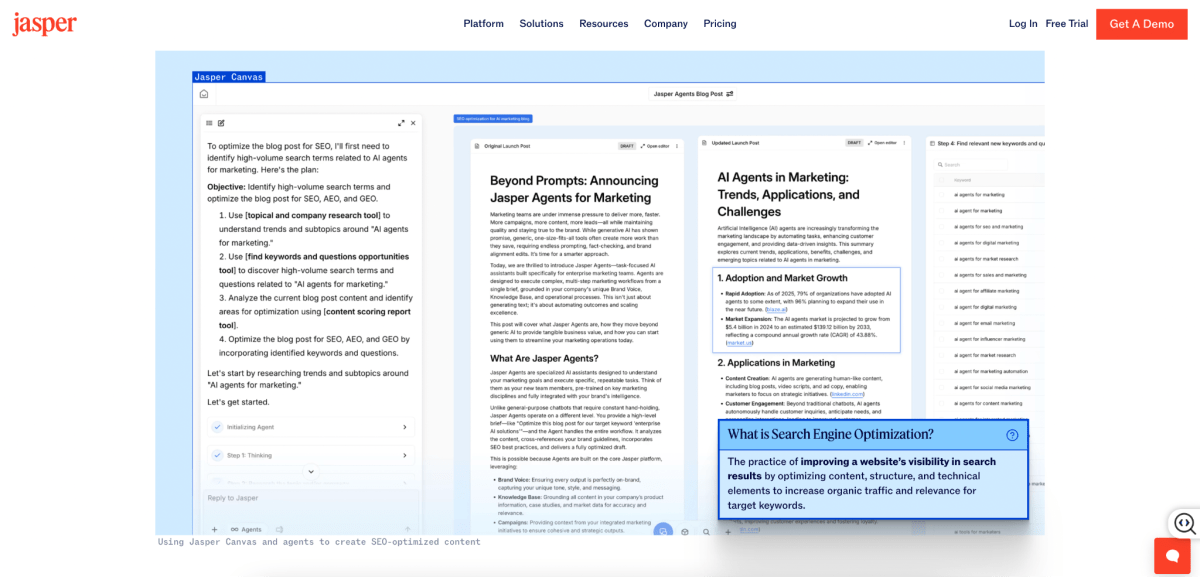Check the 'ai agent for marketing automation' row
This screenshot has width=1200, height=577.
(x=941, y=371)
